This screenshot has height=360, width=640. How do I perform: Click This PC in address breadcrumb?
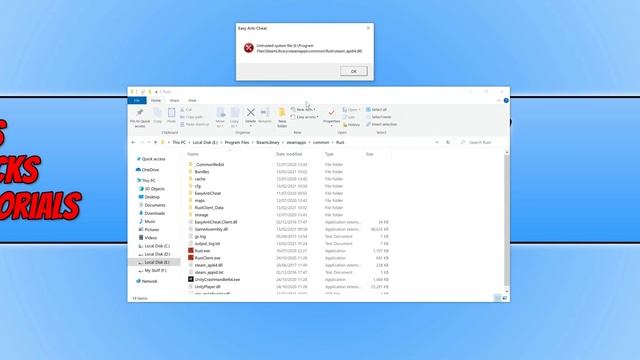point(179,142)
